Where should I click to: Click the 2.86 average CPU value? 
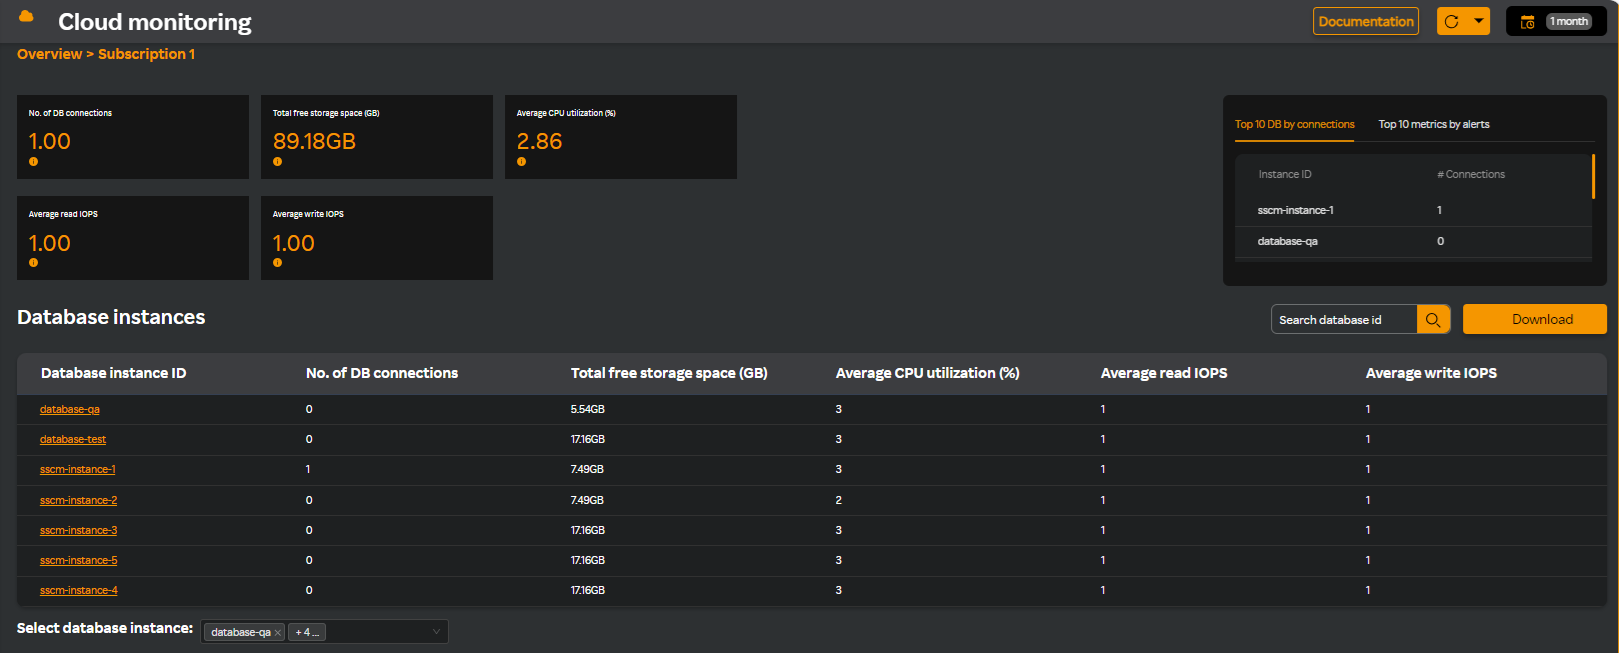pos(539,141)
